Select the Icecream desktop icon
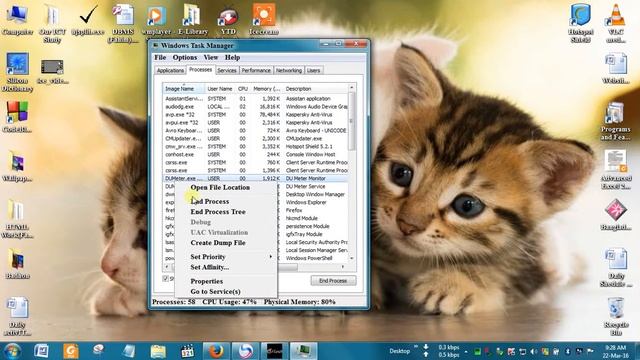This screenshot has height=360, width=640. tap(264, 20)
